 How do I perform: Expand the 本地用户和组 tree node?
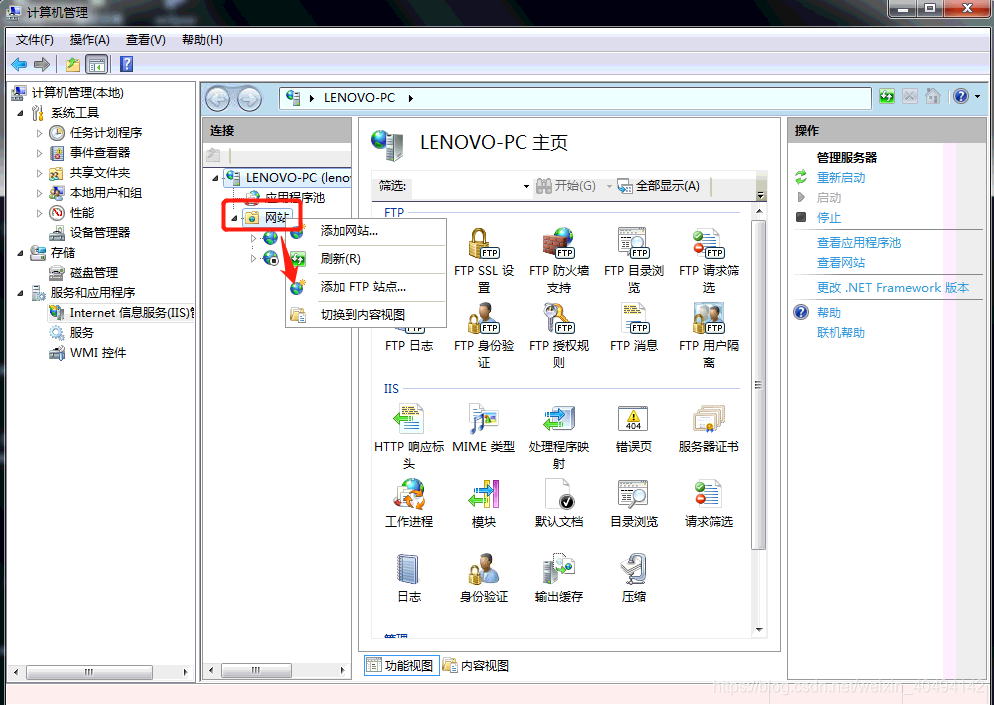tap(39, 193)
